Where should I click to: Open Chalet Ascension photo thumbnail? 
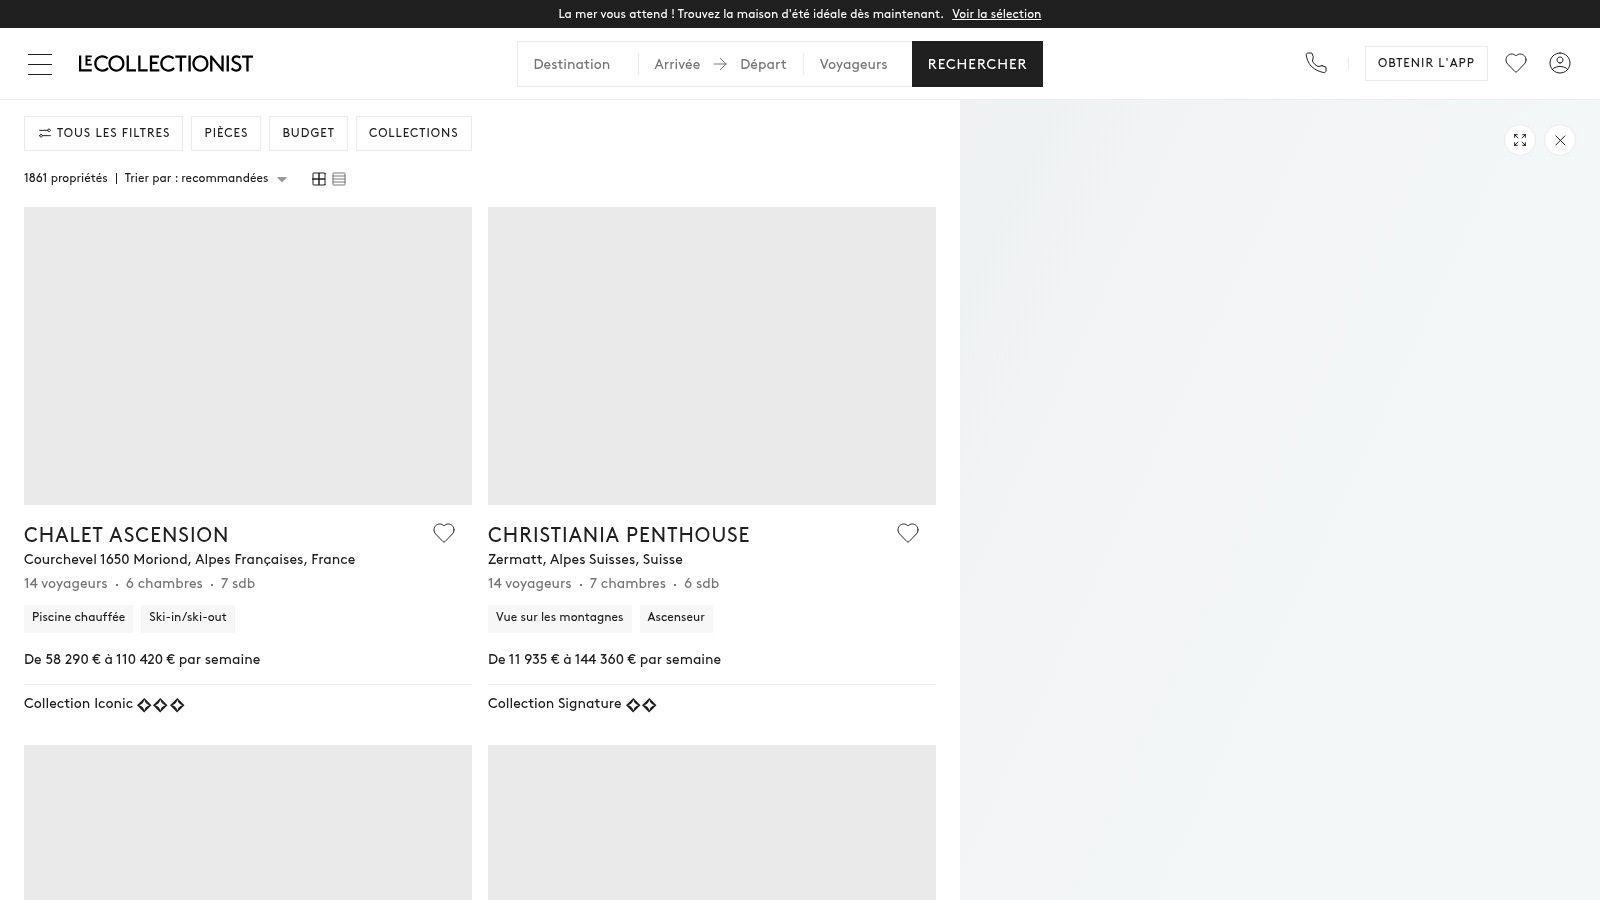[x=248, y=356]
